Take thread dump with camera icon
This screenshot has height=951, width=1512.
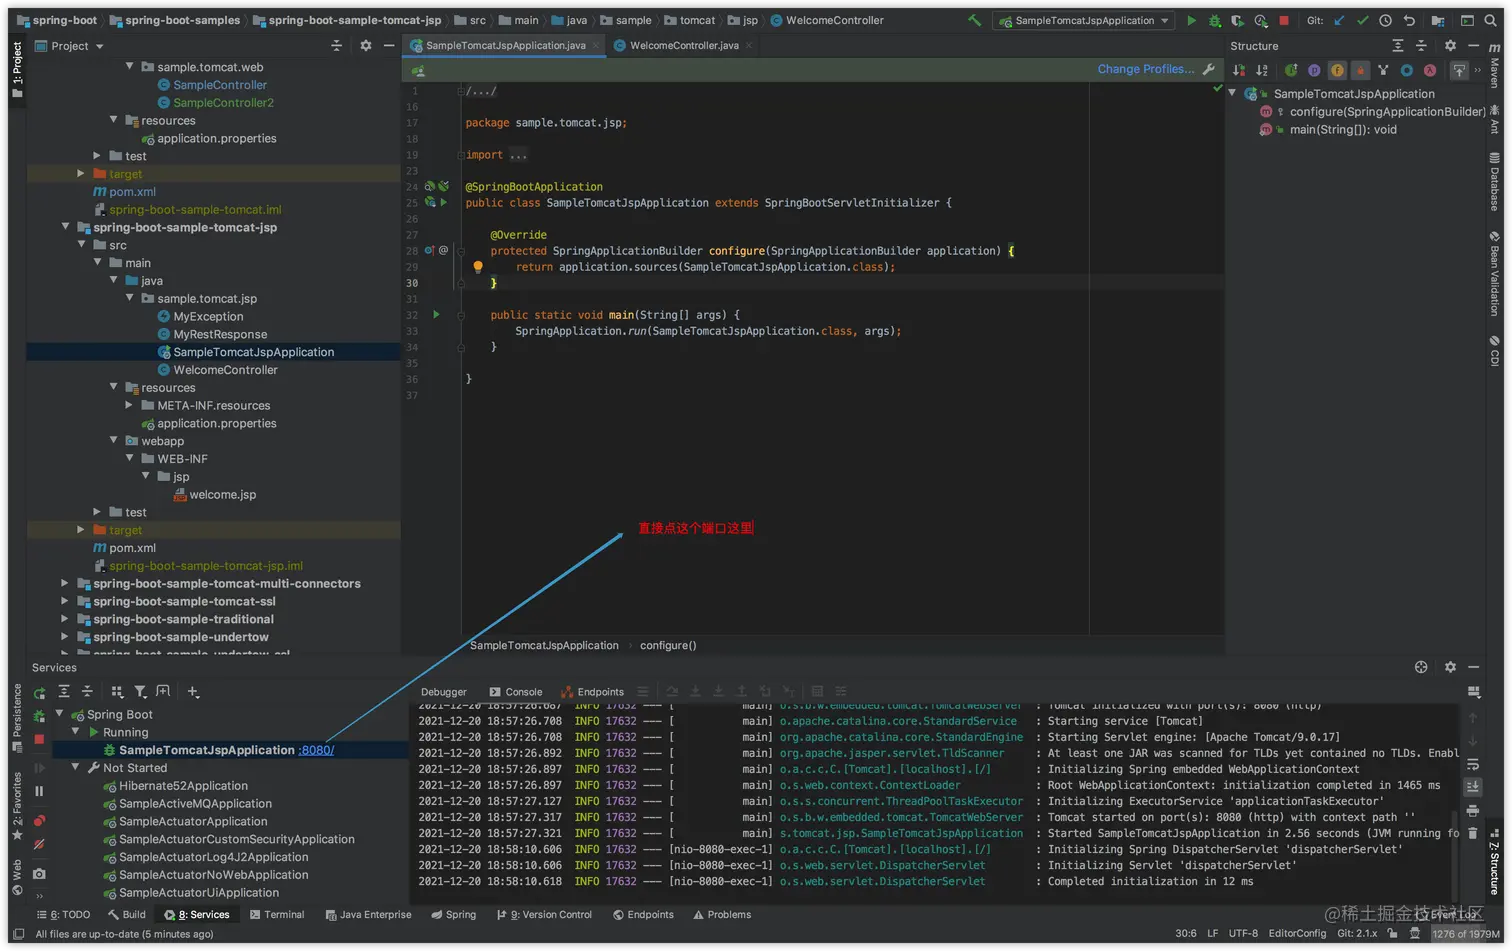point(39,873)
